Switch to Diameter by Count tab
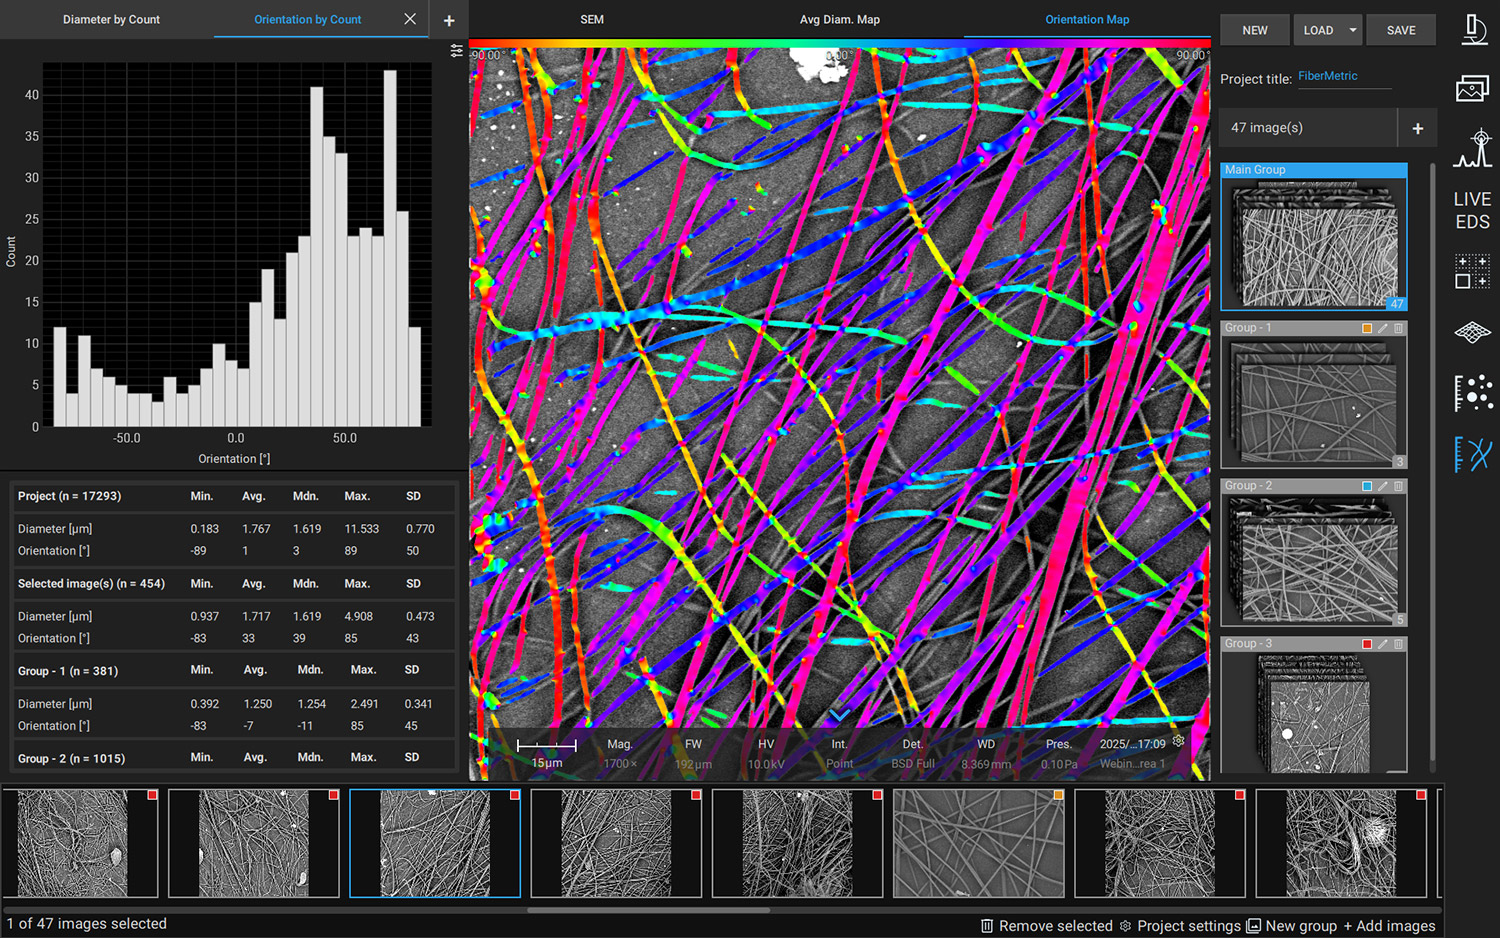This screenshot has height=938, width=1500. 111,20
